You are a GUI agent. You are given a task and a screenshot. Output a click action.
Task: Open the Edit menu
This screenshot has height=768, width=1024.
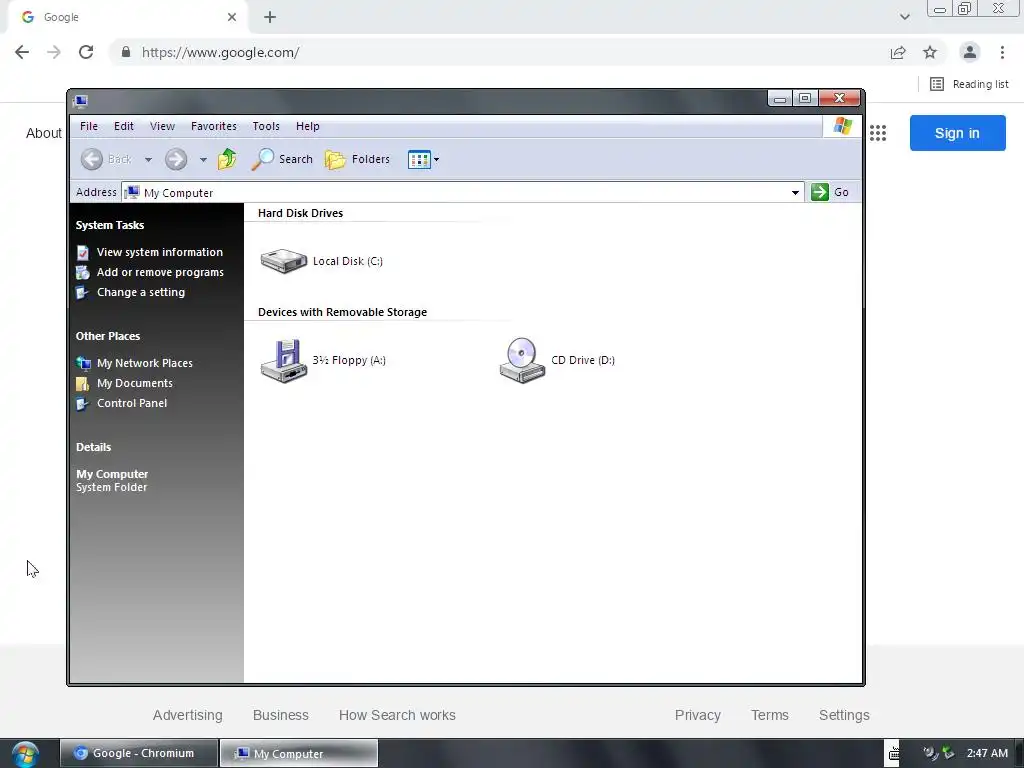[x=123, y=126]
